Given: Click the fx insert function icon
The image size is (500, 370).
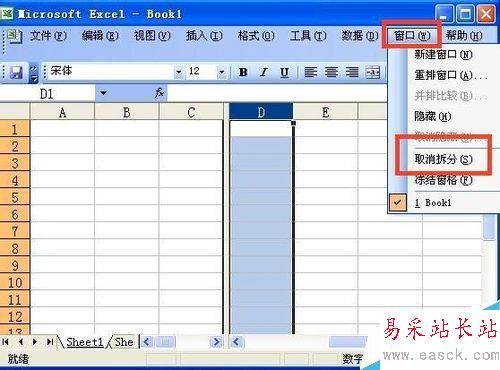Looking at the screenshot, I should (159, 93).
